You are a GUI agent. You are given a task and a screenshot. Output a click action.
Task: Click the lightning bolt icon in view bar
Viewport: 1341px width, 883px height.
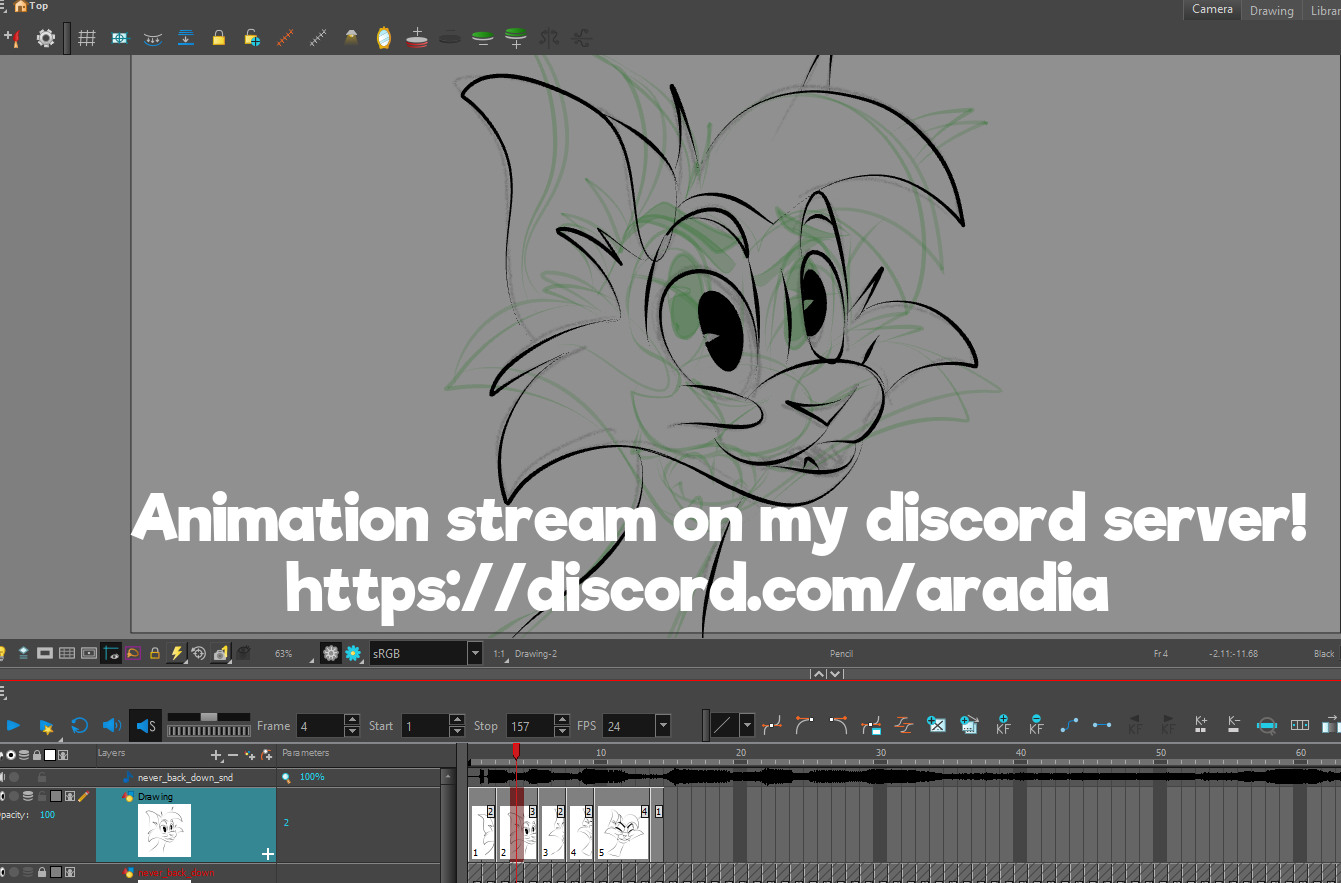pyautogui.click(x=177, y=653)
